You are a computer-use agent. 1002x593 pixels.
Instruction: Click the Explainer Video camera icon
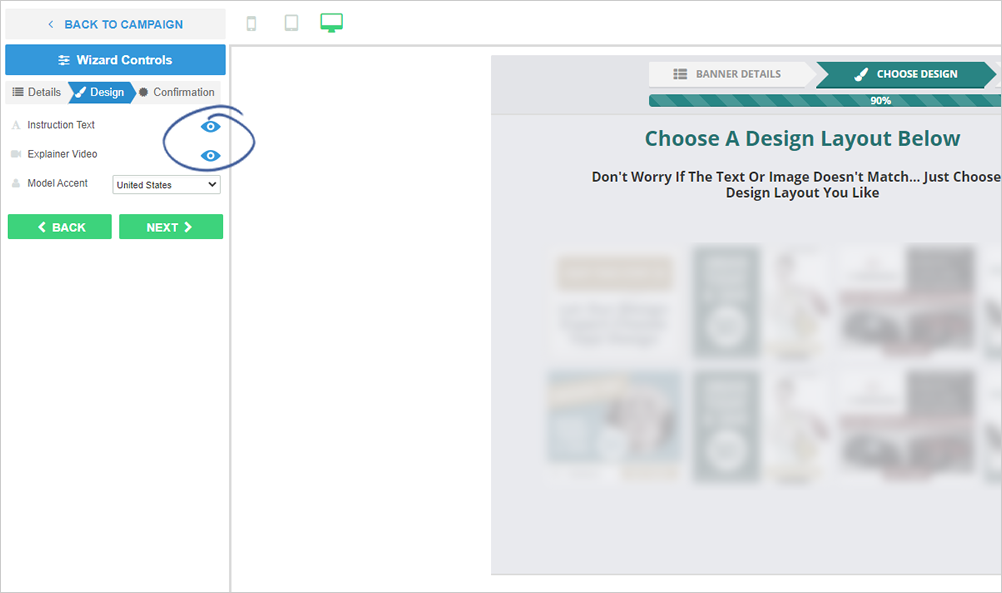click(x=16, y=155)
